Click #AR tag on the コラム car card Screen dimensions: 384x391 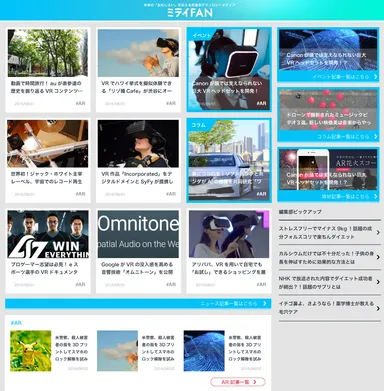(x=262, y=194)
